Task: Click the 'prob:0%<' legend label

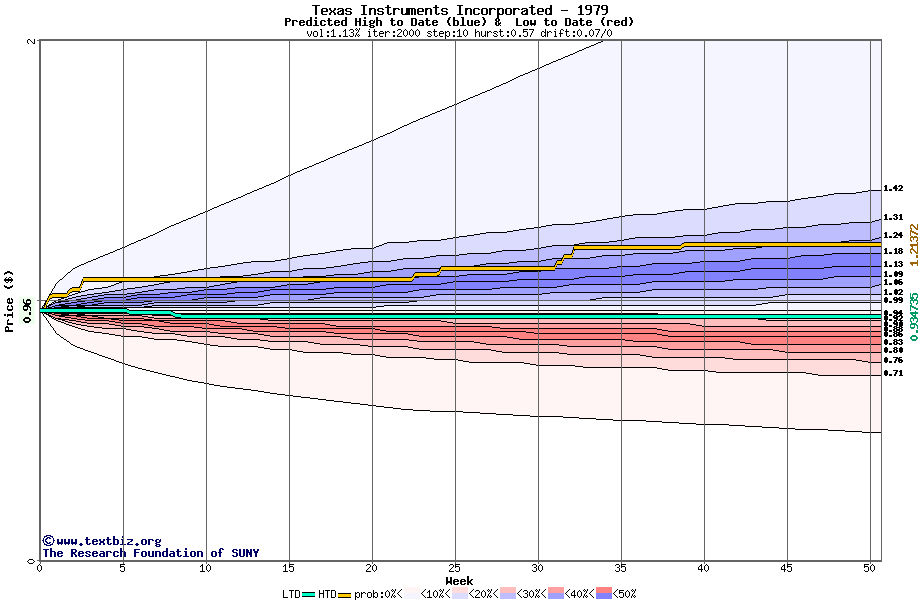Action: click(x=378, y=594)
